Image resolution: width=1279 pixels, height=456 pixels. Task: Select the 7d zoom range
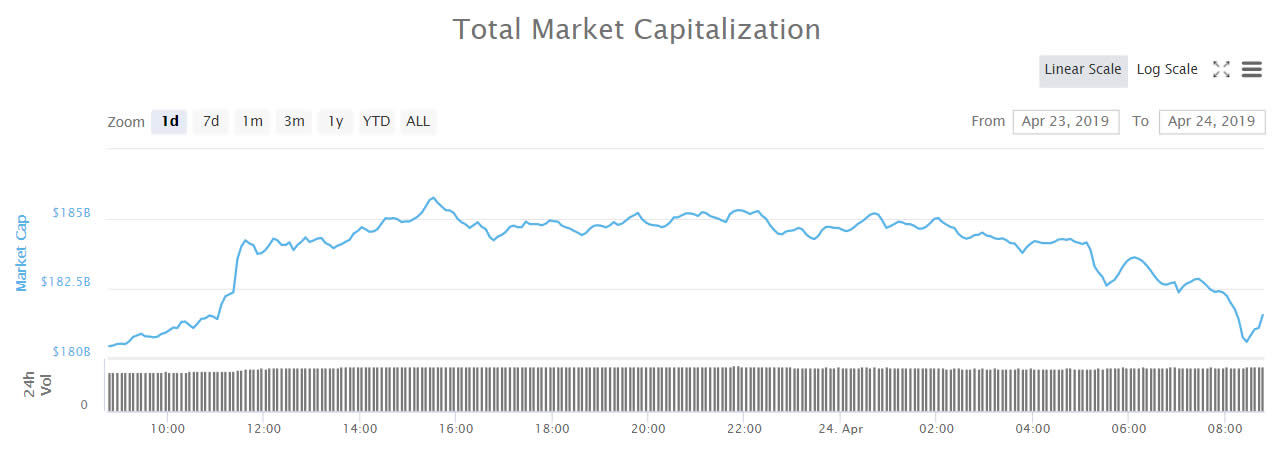(211, 122)
